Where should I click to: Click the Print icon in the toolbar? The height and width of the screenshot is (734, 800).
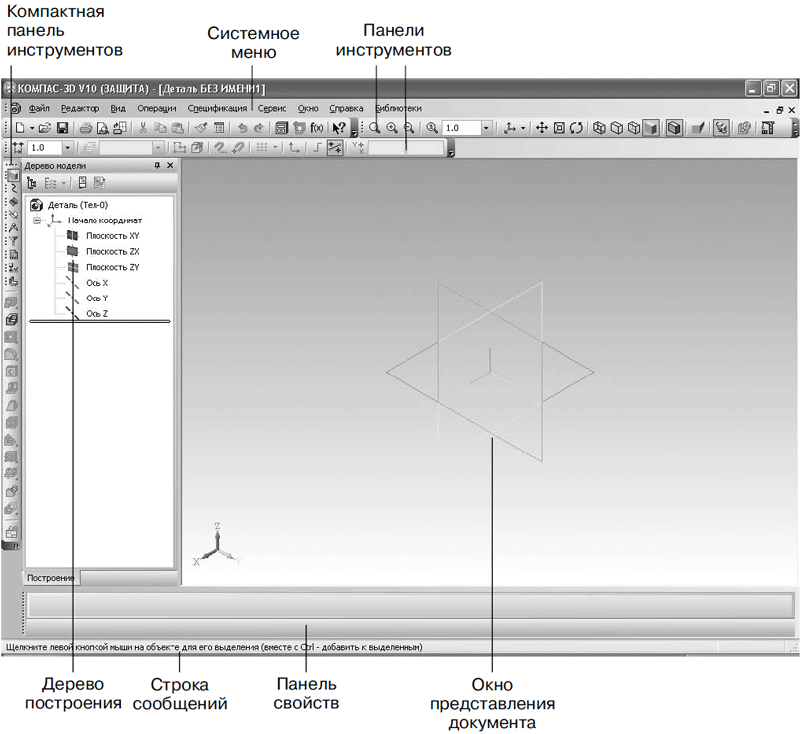pos(86,128)
